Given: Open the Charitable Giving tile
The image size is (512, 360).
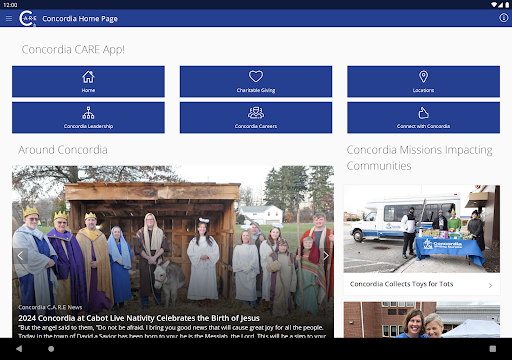Looking at the screenshot, I should click(256, 81).
